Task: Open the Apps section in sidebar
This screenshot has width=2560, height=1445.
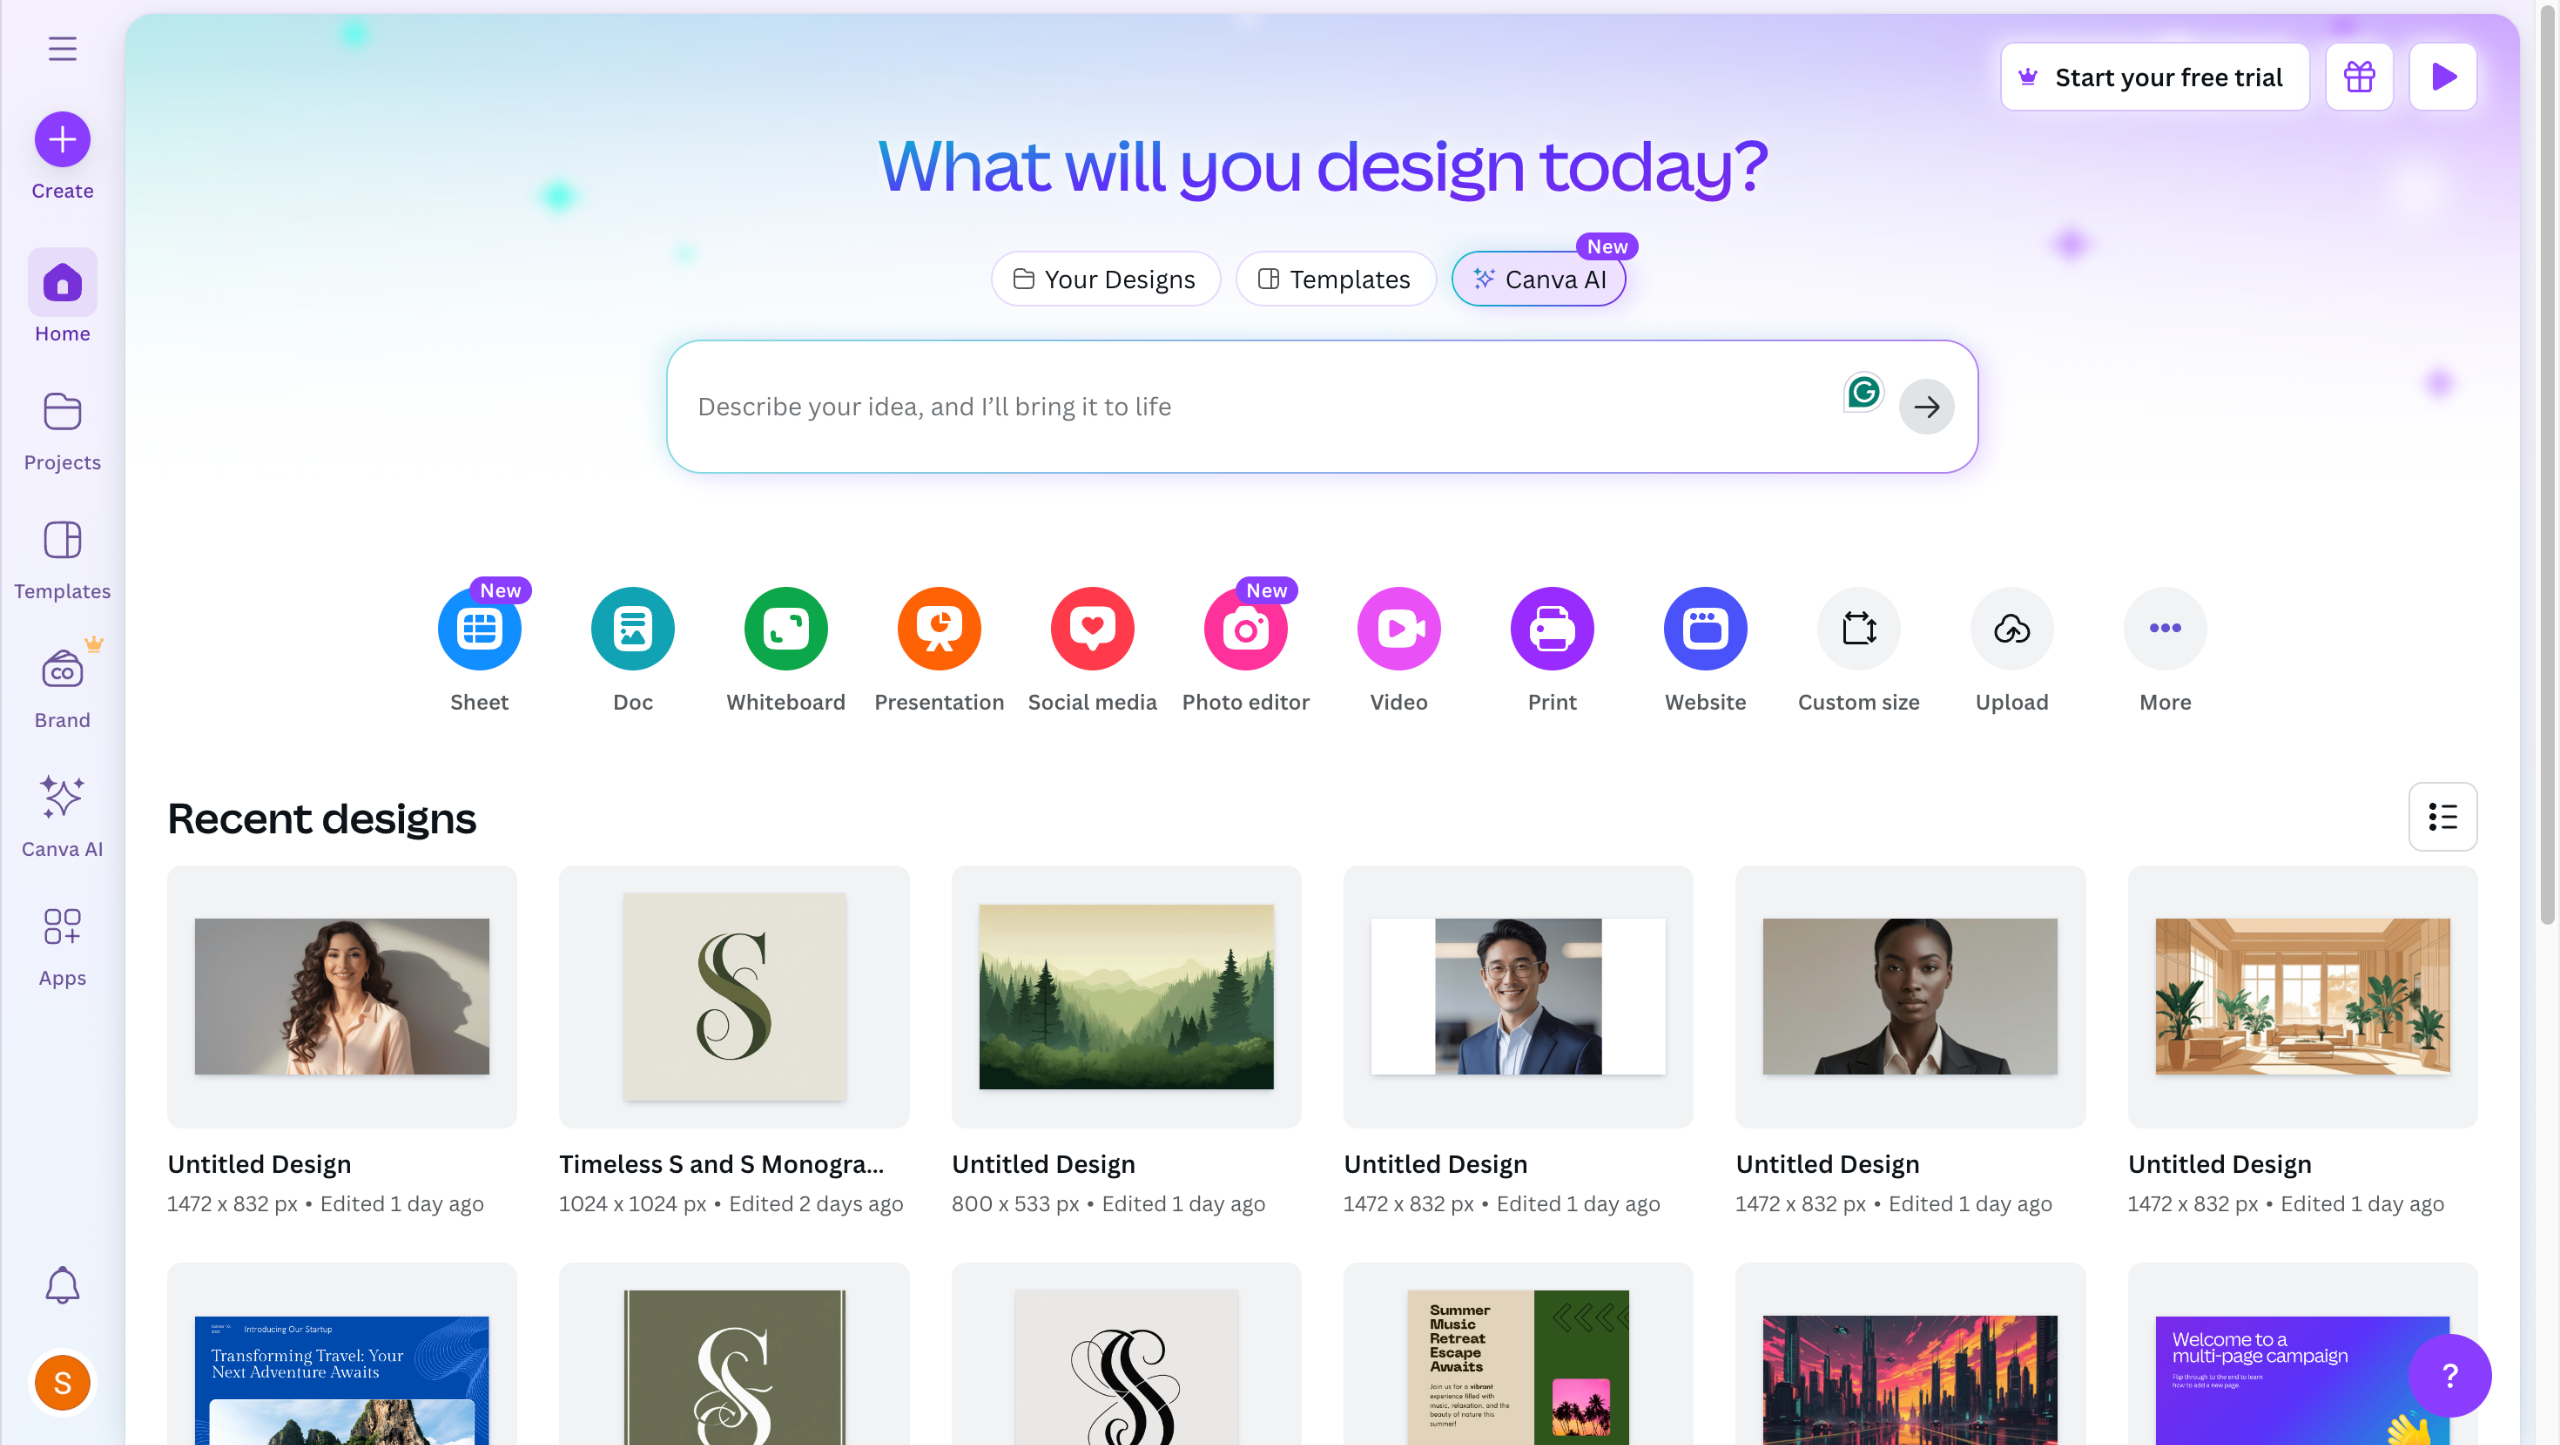Action: (x=62, y=946)
